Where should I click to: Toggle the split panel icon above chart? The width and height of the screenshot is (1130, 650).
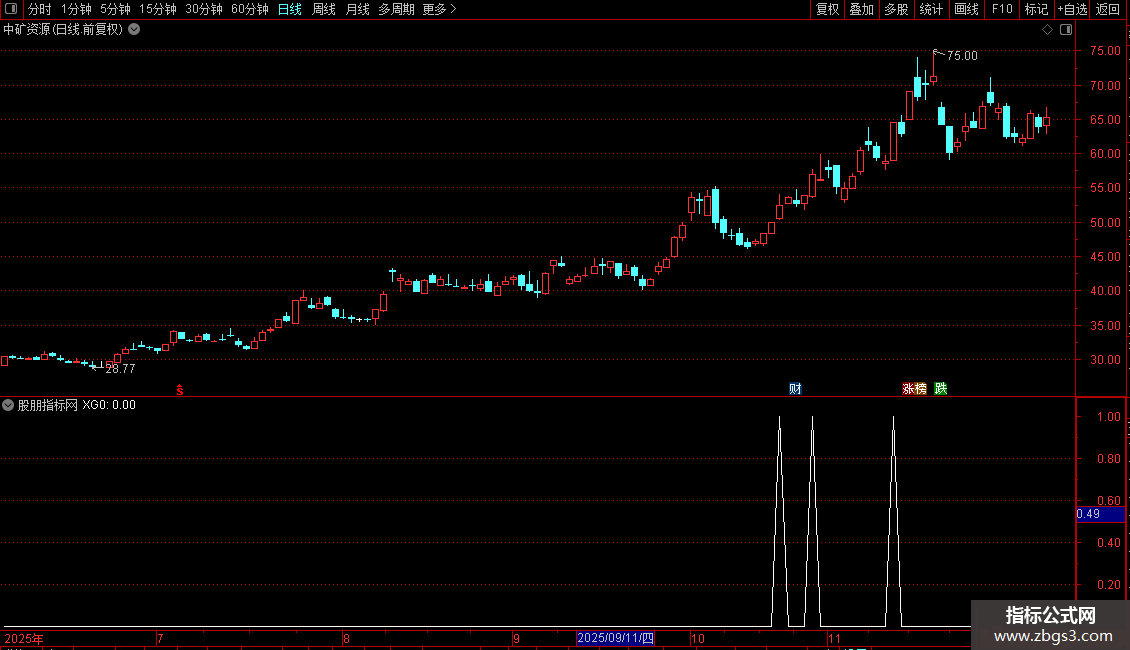coord(1066,30)
